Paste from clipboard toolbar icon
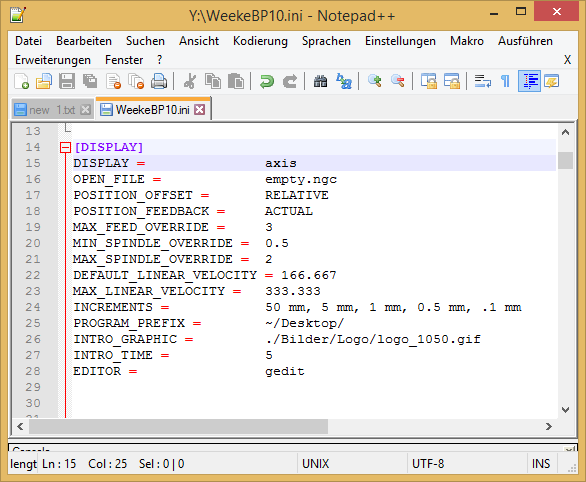The width and height of the screenshot is (586, 482). click(x=236, y=81)
